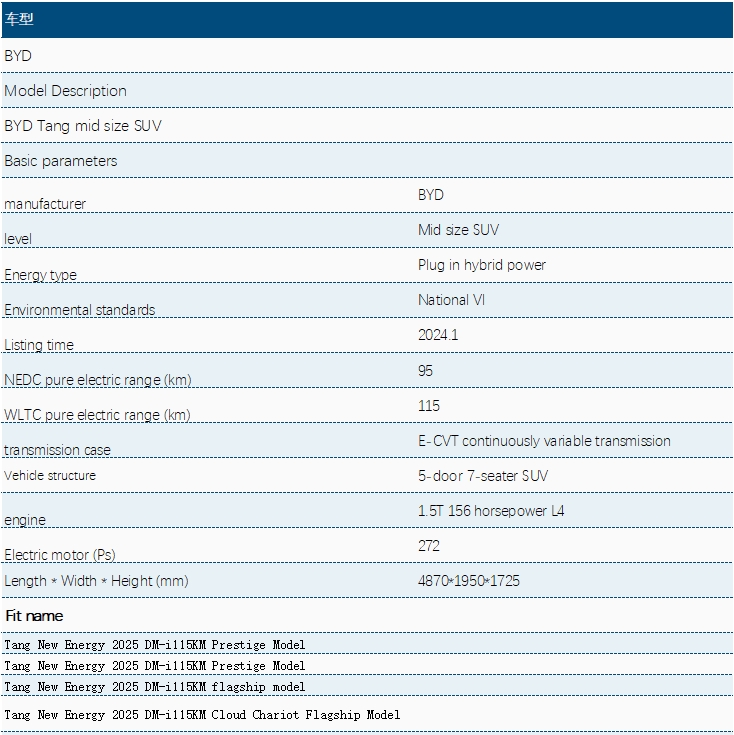Select the 'National VI' value
734x735 pixels.
click(451, 300)
